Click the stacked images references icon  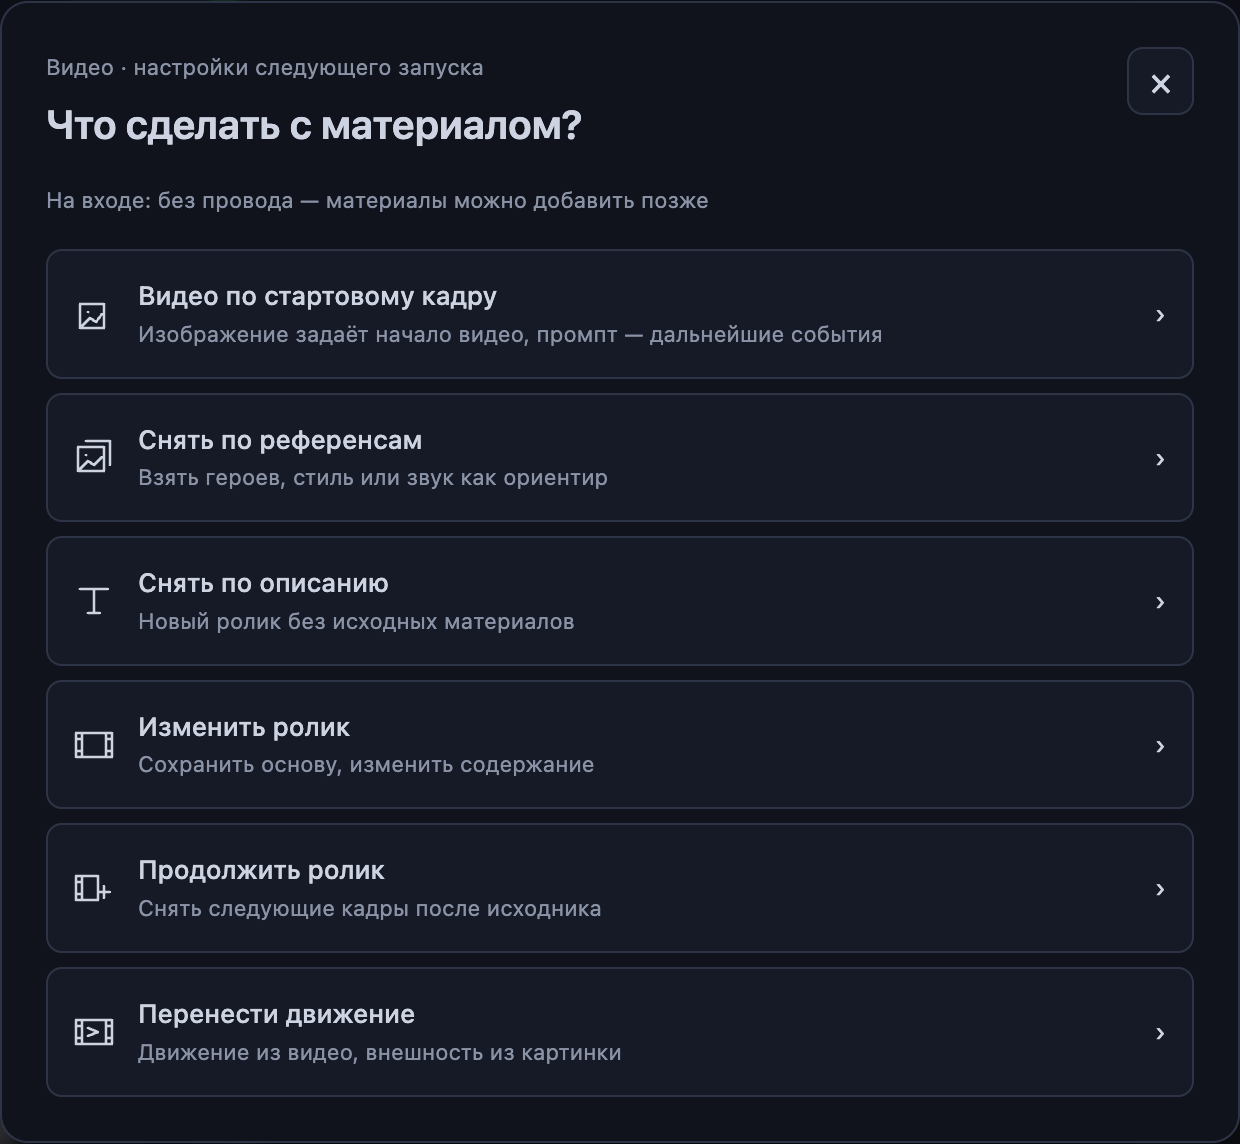click(x=94, y=458)
